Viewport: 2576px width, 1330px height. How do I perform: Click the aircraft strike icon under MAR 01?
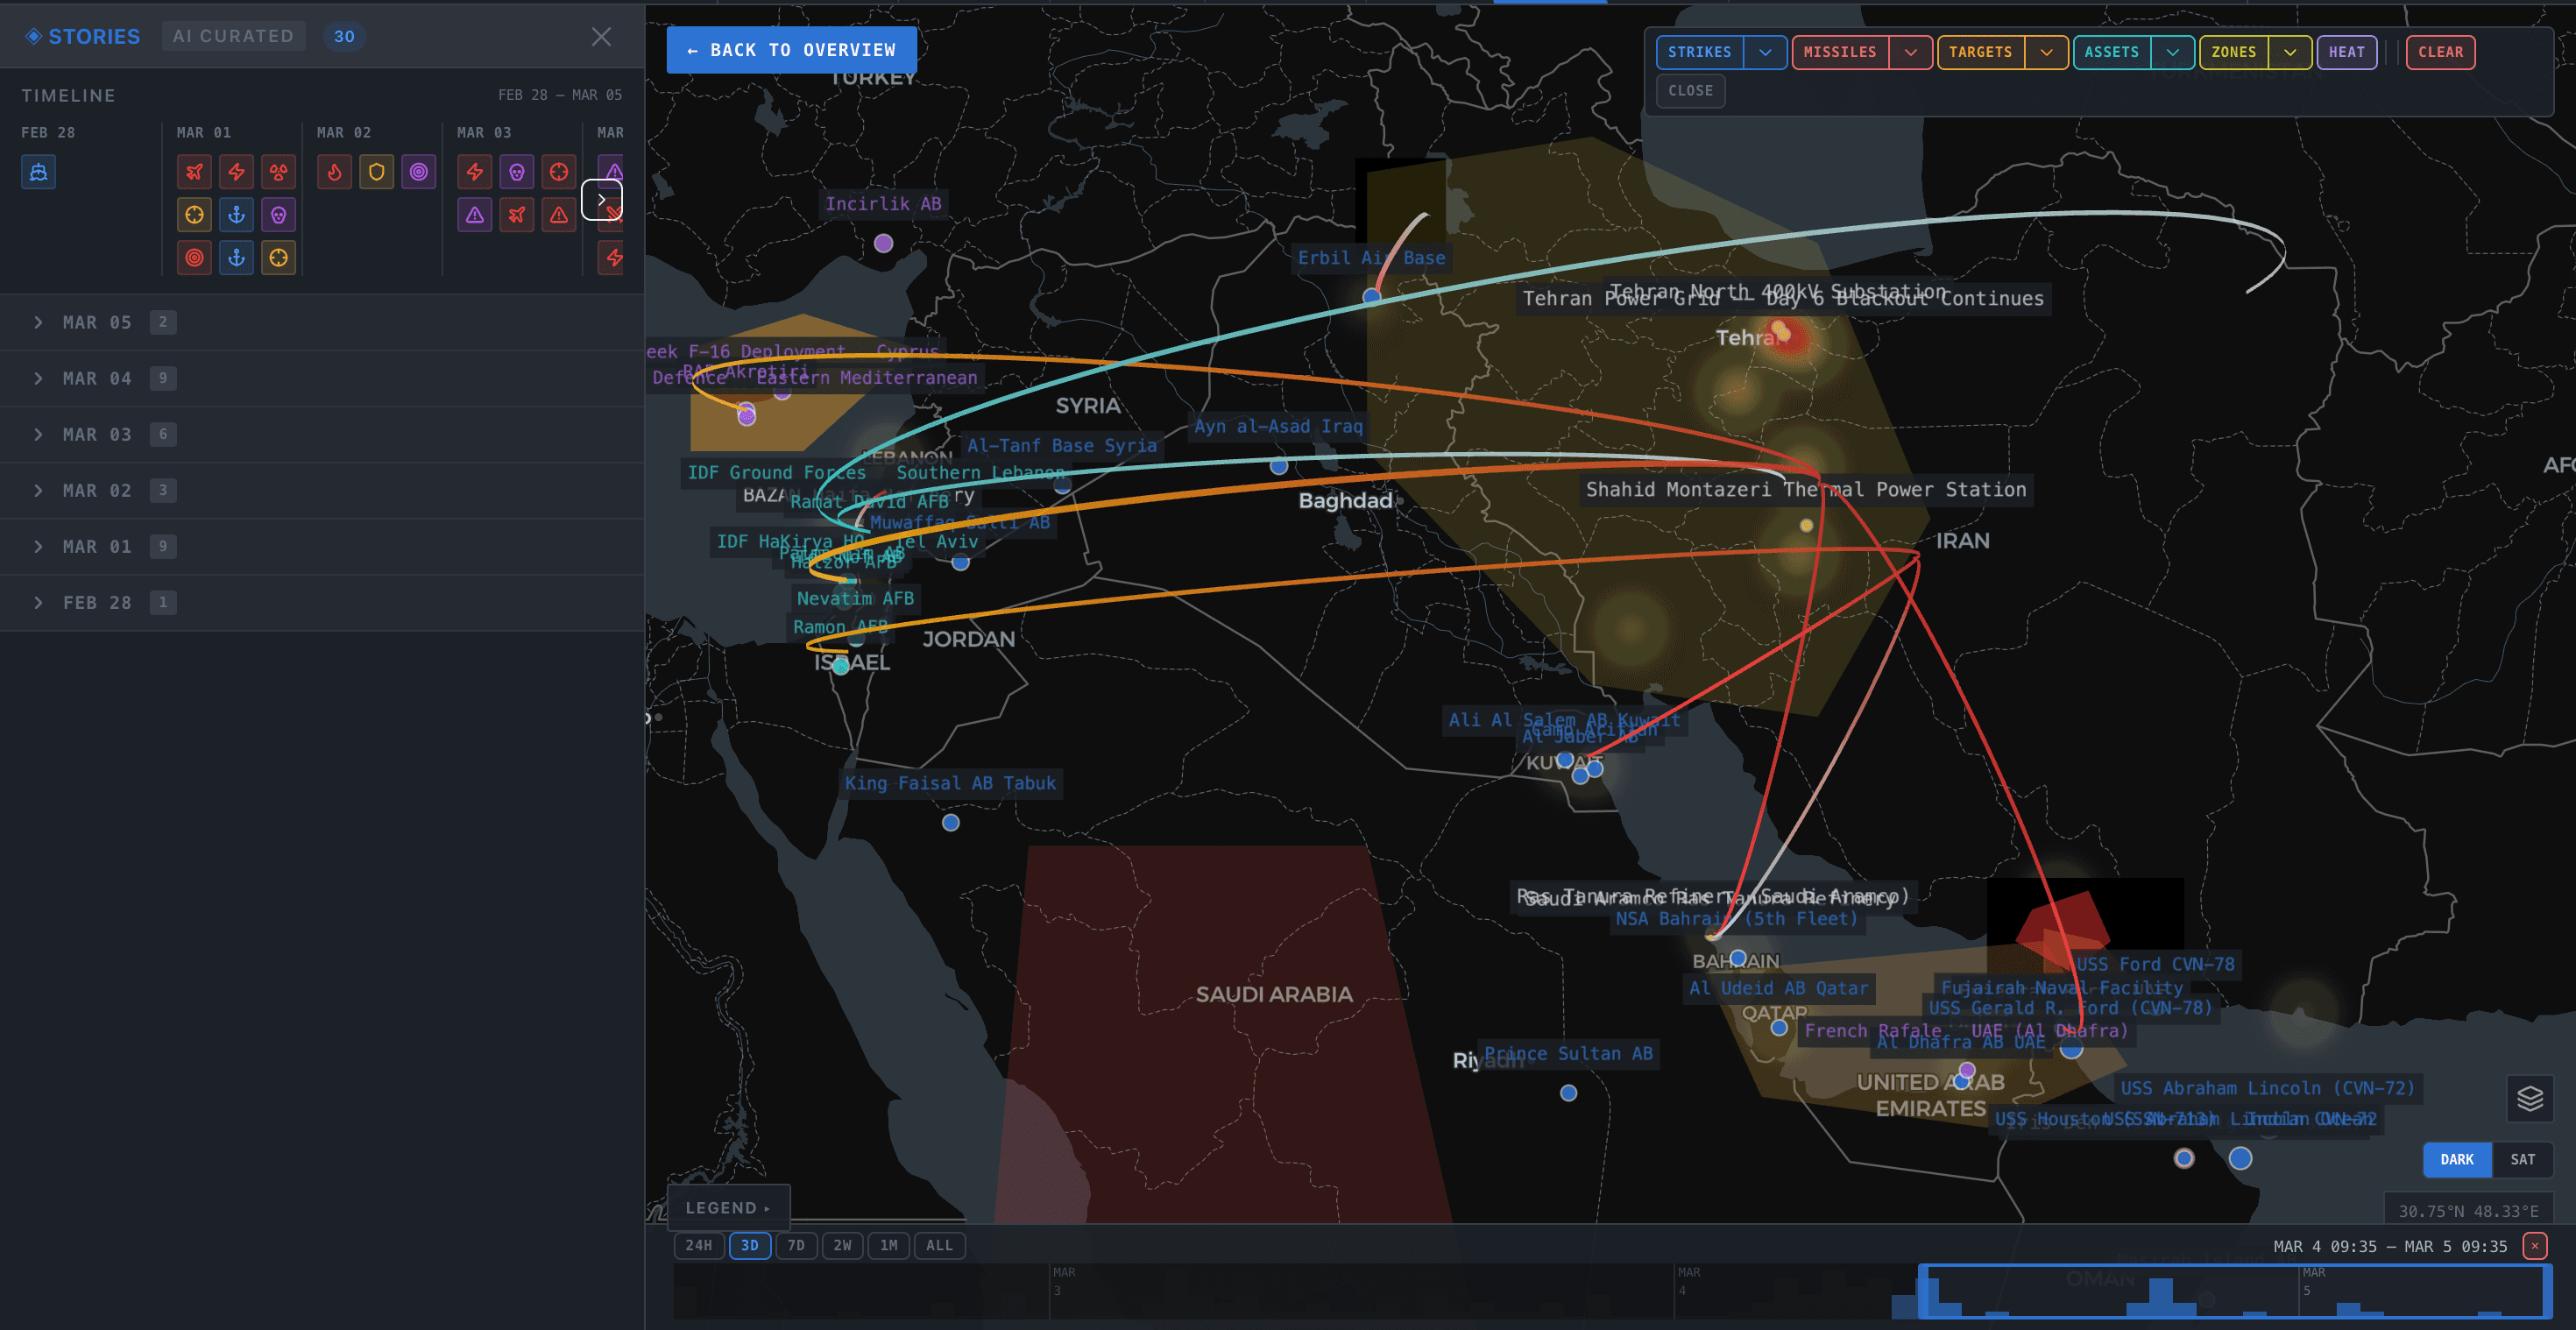[193, 171]
